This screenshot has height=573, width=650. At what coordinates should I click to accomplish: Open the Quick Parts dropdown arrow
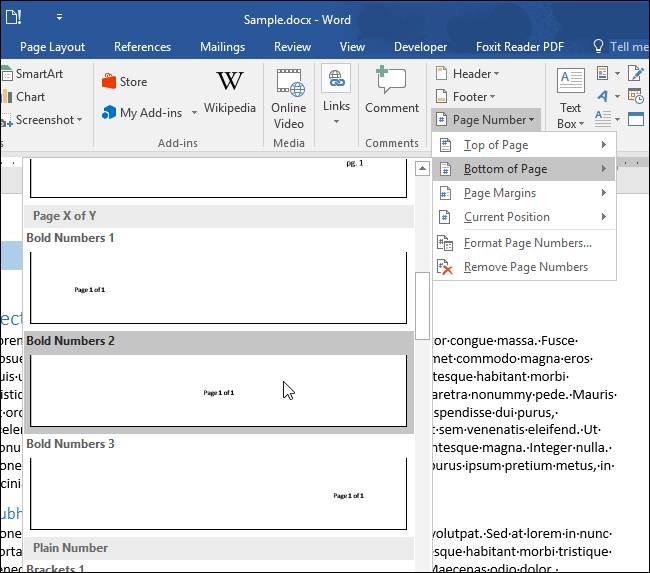click(x=617, y=73)
